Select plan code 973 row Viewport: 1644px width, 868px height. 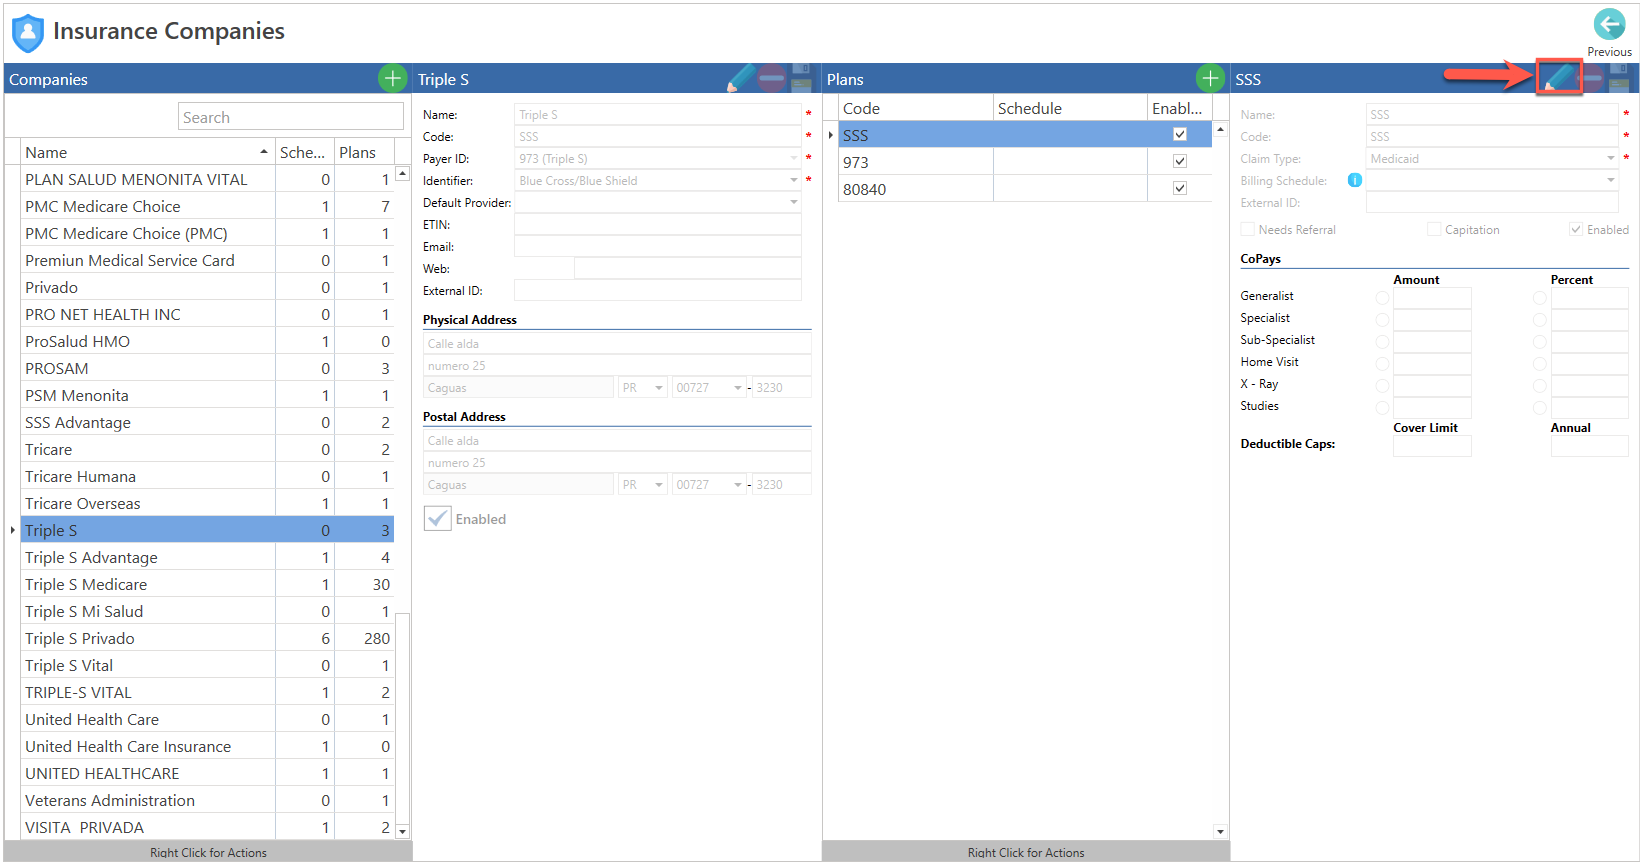[1025, 161]
